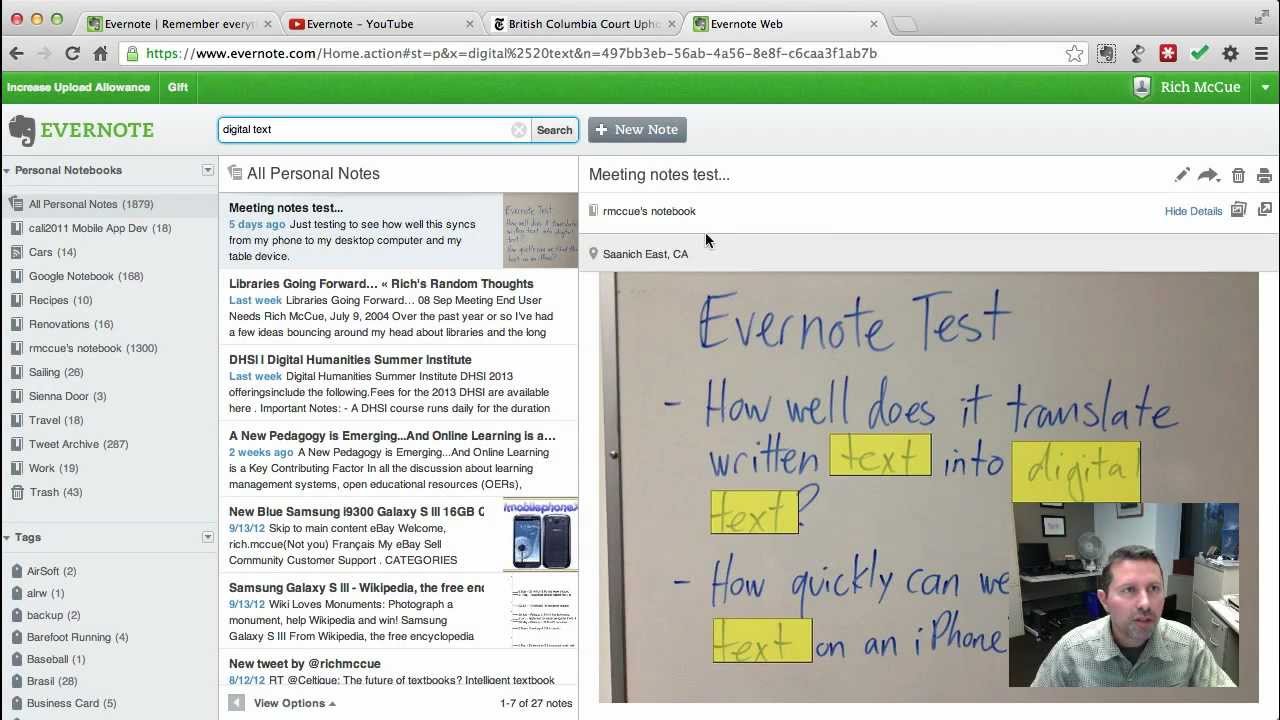Screen dimensions: 1280x720
Task: Click the Evernote web clipper extension icon
Action: [1106, 54]
